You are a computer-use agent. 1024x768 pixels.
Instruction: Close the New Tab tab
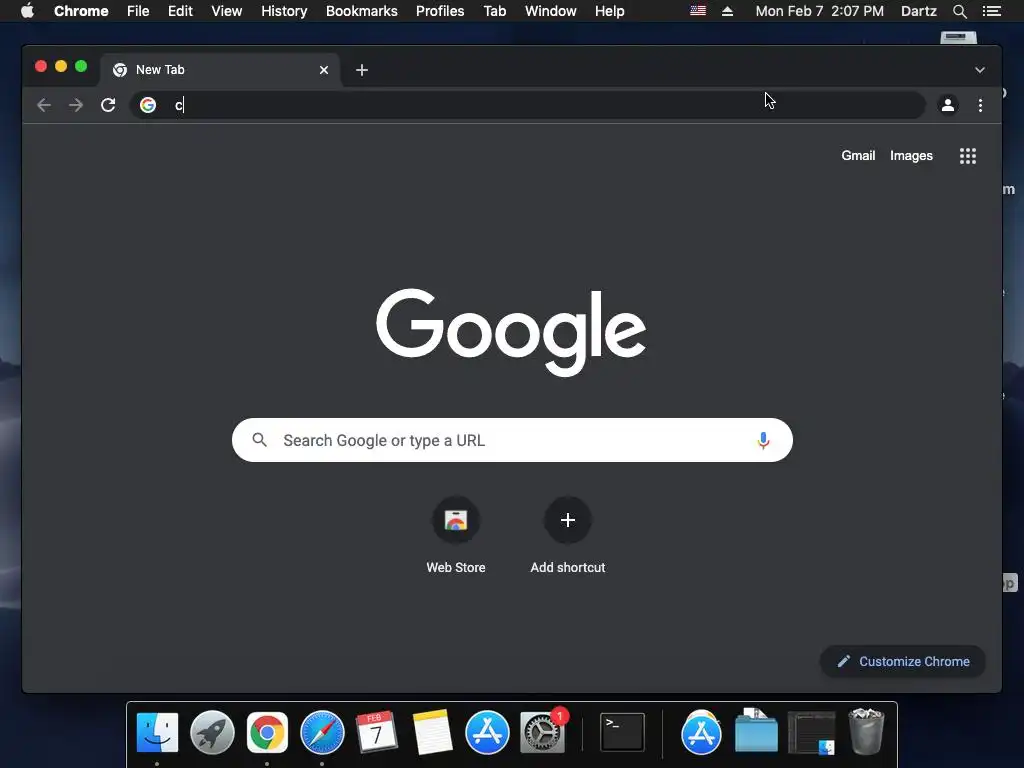tap(324, 70)
